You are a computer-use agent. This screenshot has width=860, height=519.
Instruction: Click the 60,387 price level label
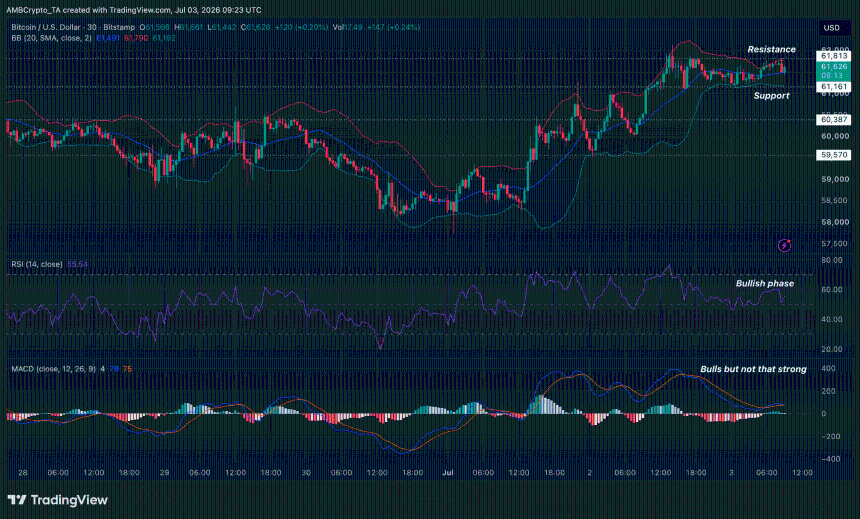pos(834,119)
